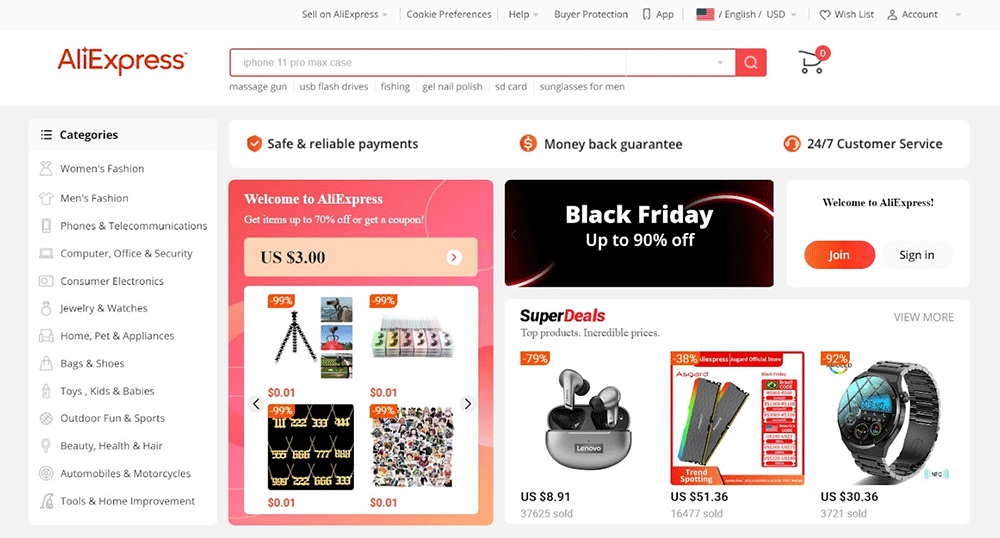Click the Sign in button
This screenshot has width=1000, height=538.
click(916, 255)
